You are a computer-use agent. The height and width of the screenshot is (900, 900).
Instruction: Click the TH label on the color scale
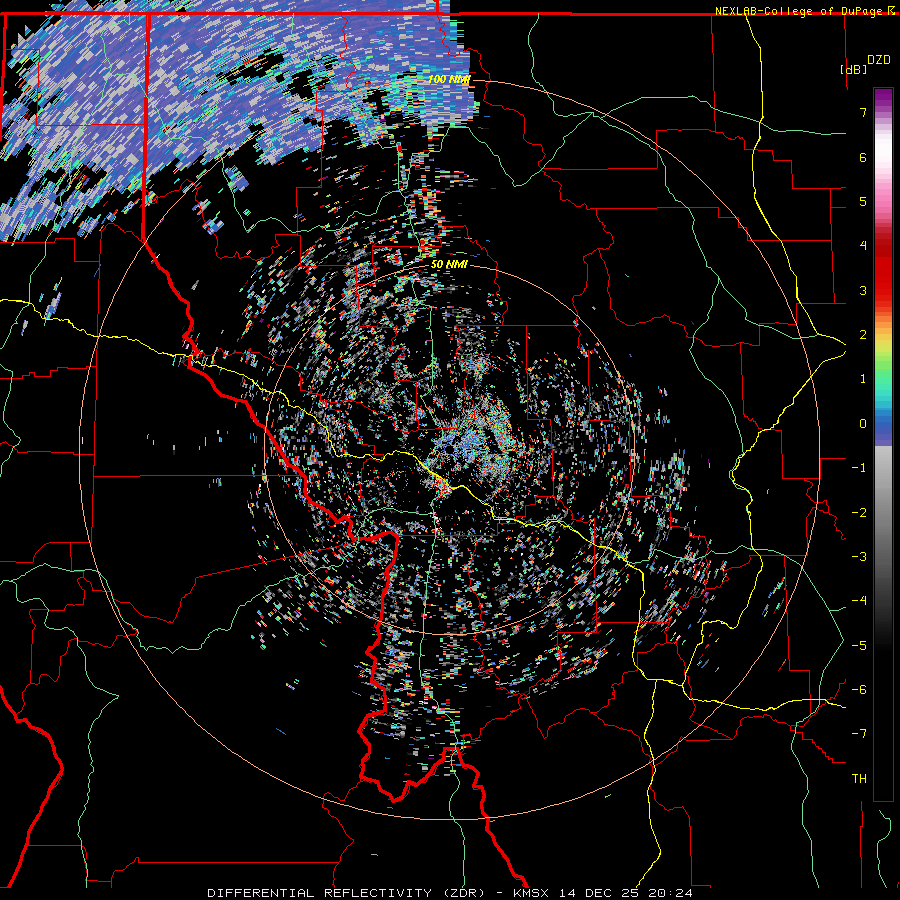pos(859,779)
